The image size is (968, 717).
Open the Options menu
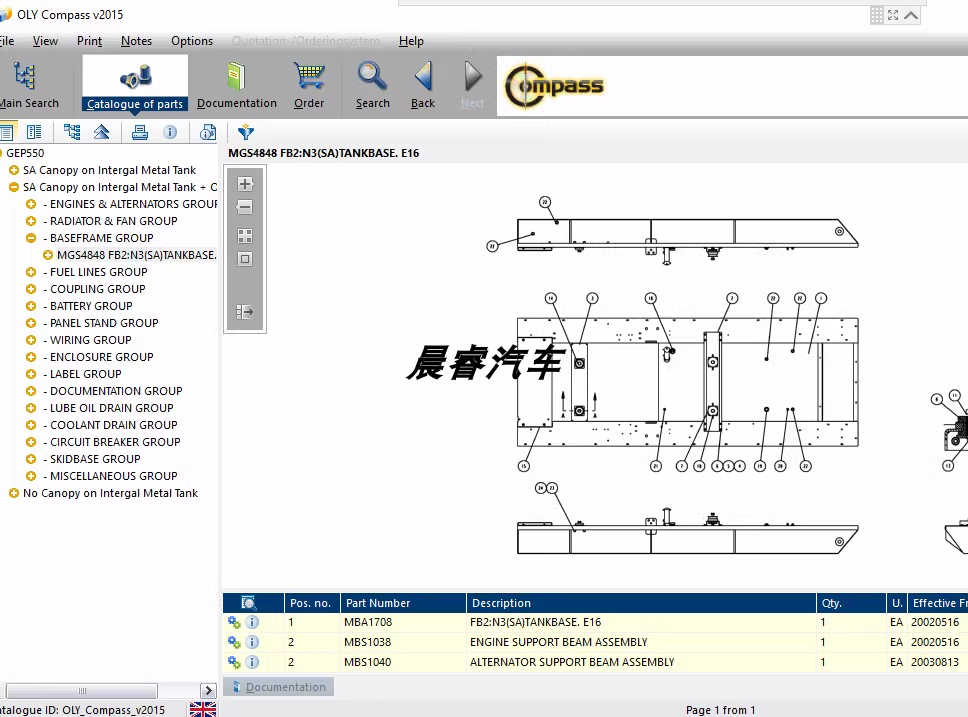pyautogui.click(x=192, y=41)
